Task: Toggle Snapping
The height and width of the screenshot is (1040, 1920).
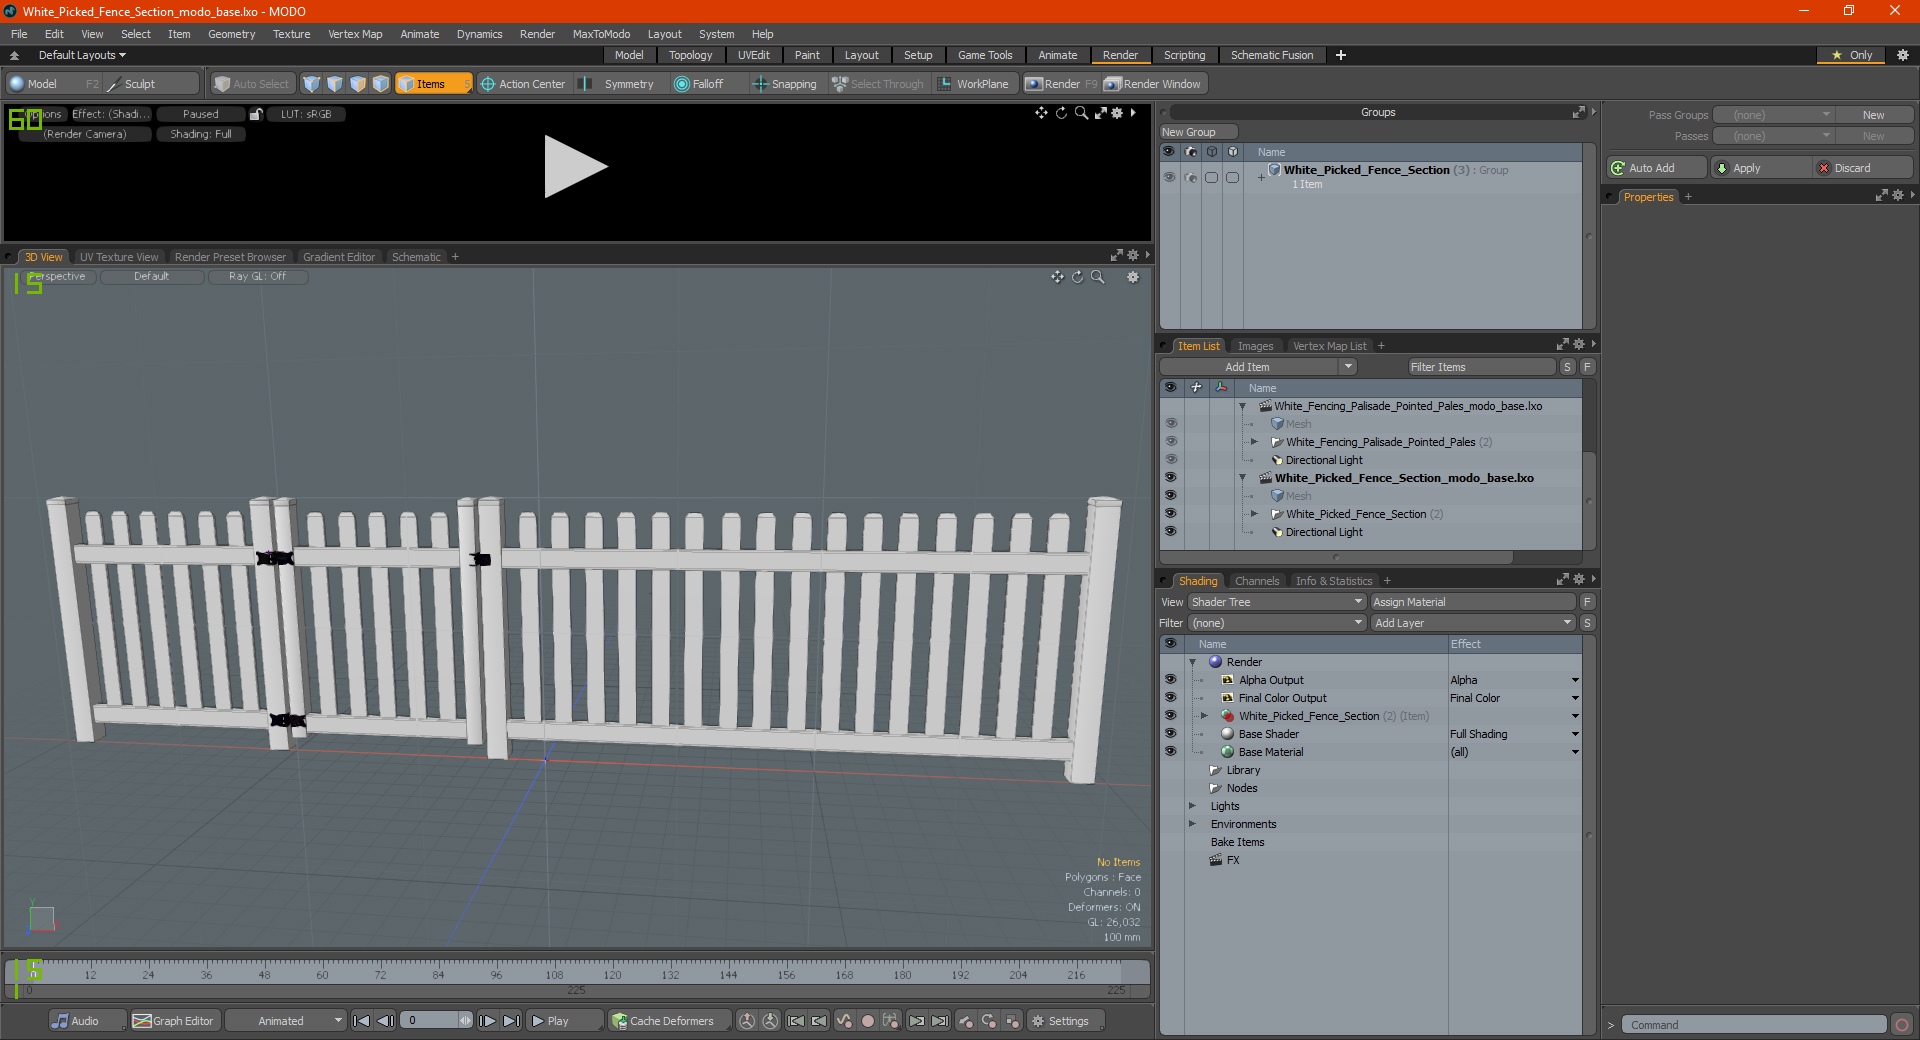Action: pyautogui.click(x=785, y=84)
